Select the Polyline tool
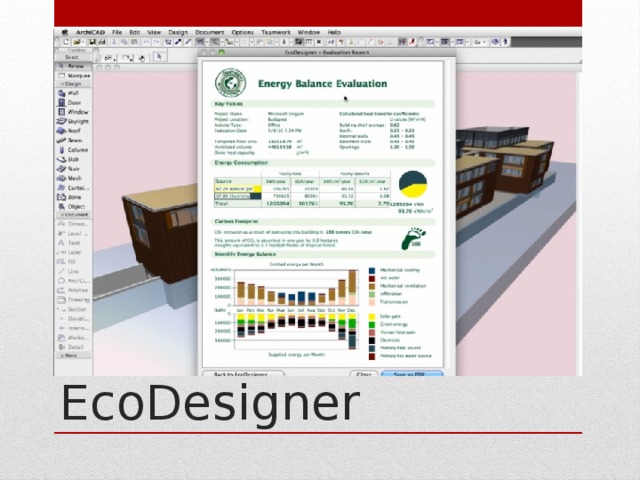The width and height of the screenshot is (640, 480). [73, 290]
